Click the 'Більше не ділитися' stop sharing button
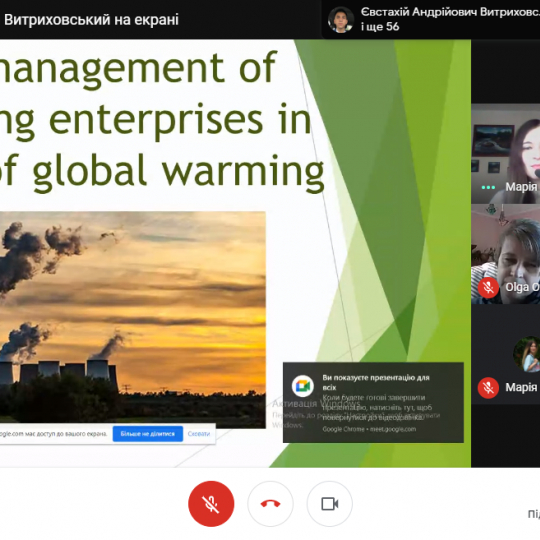 tap(148, 434)
